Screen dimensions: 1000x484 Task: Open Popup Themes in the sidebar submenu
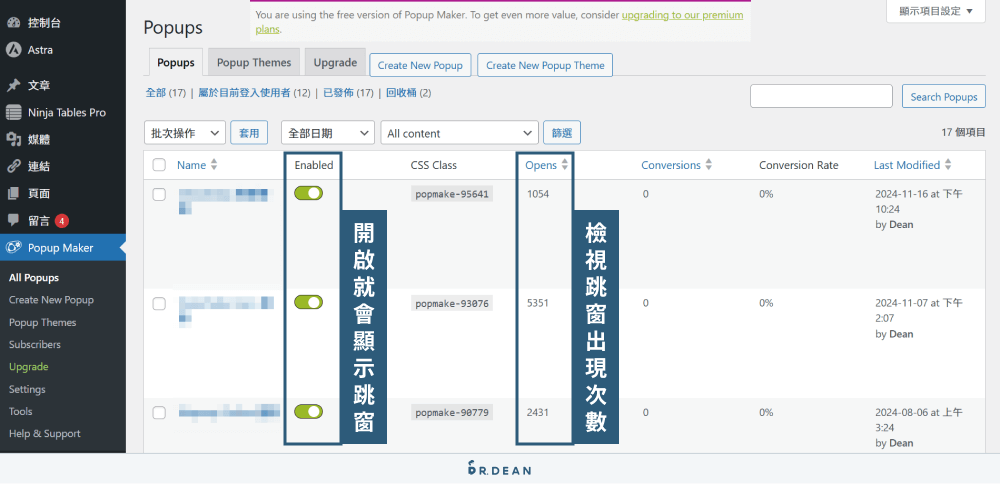42,323
